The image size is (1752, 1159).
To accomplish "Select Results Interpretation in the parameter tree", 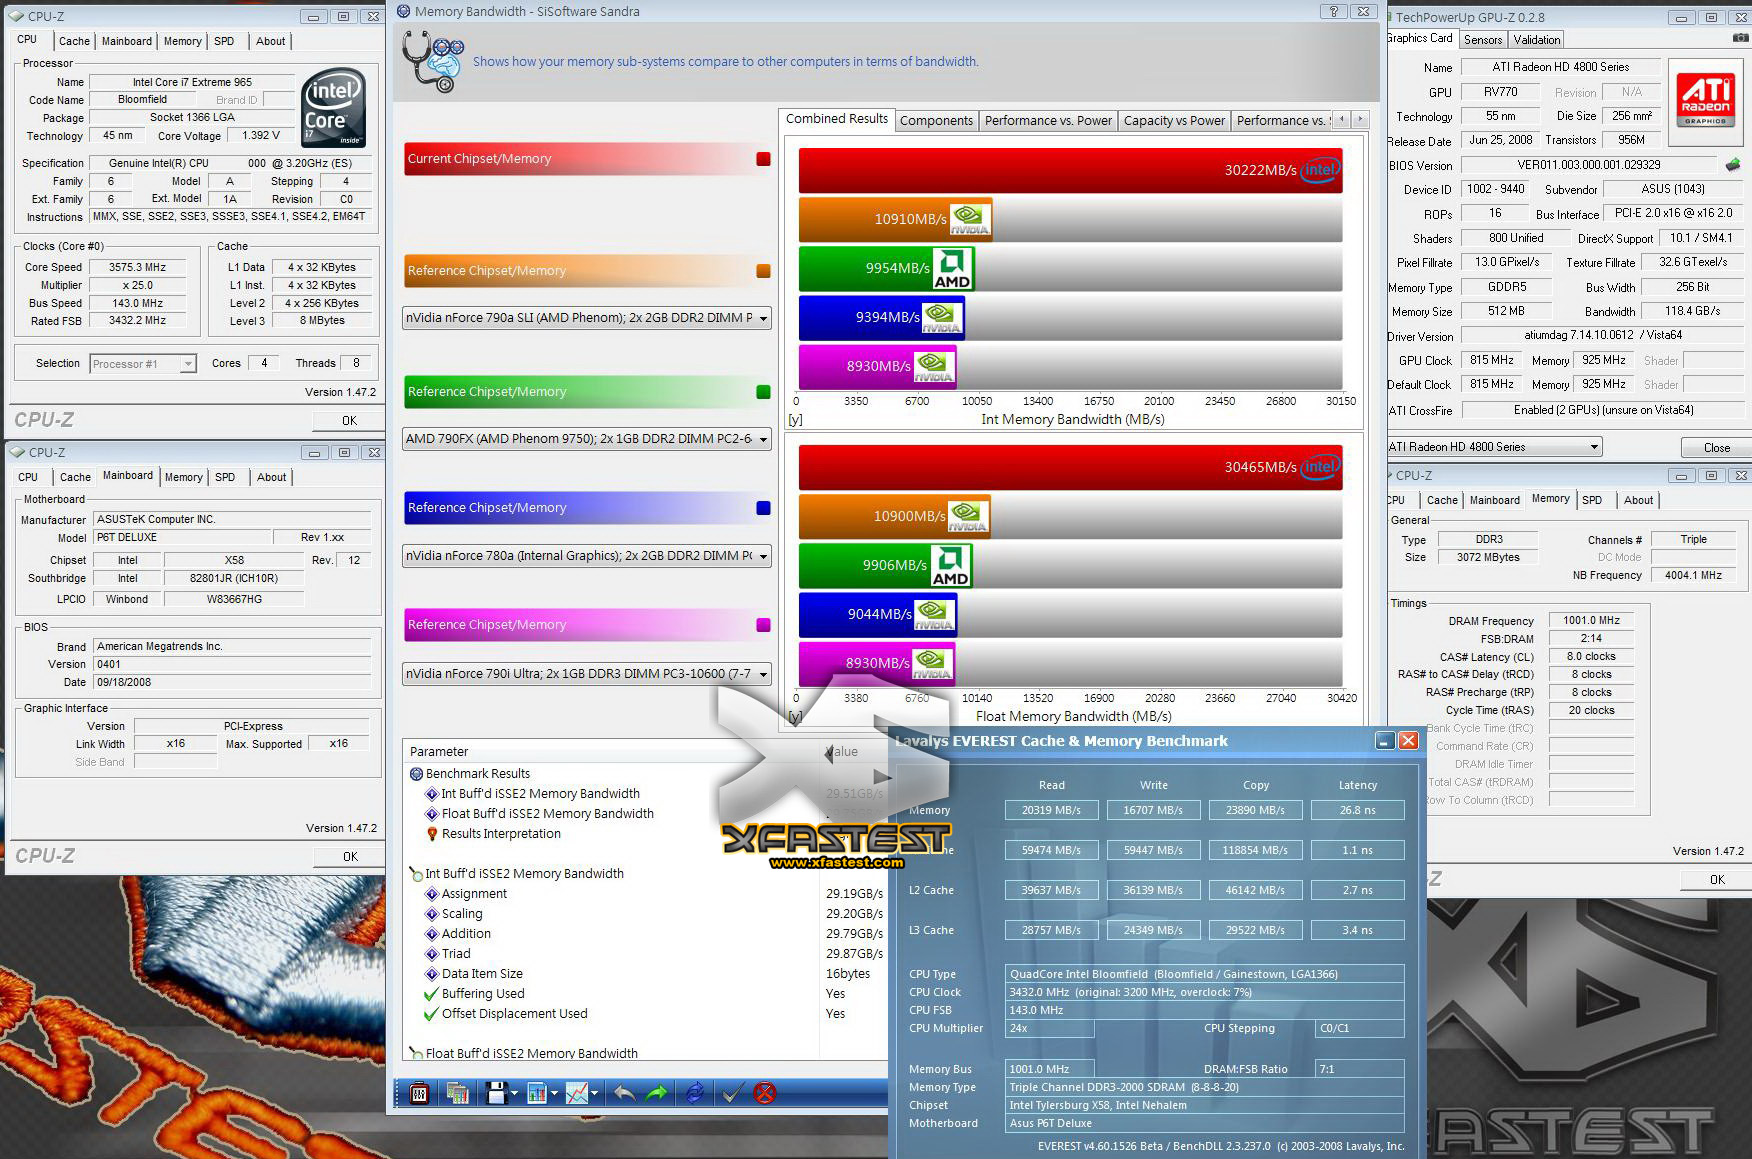I will [501, 834].
